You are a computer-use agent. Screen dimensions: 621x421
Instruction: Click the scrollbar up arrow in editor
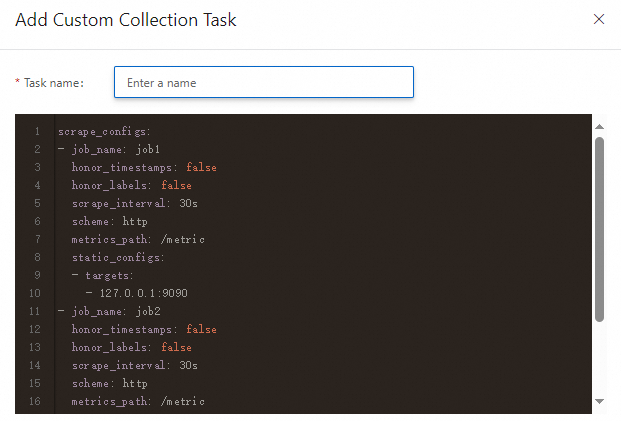(x=600, y=127)
